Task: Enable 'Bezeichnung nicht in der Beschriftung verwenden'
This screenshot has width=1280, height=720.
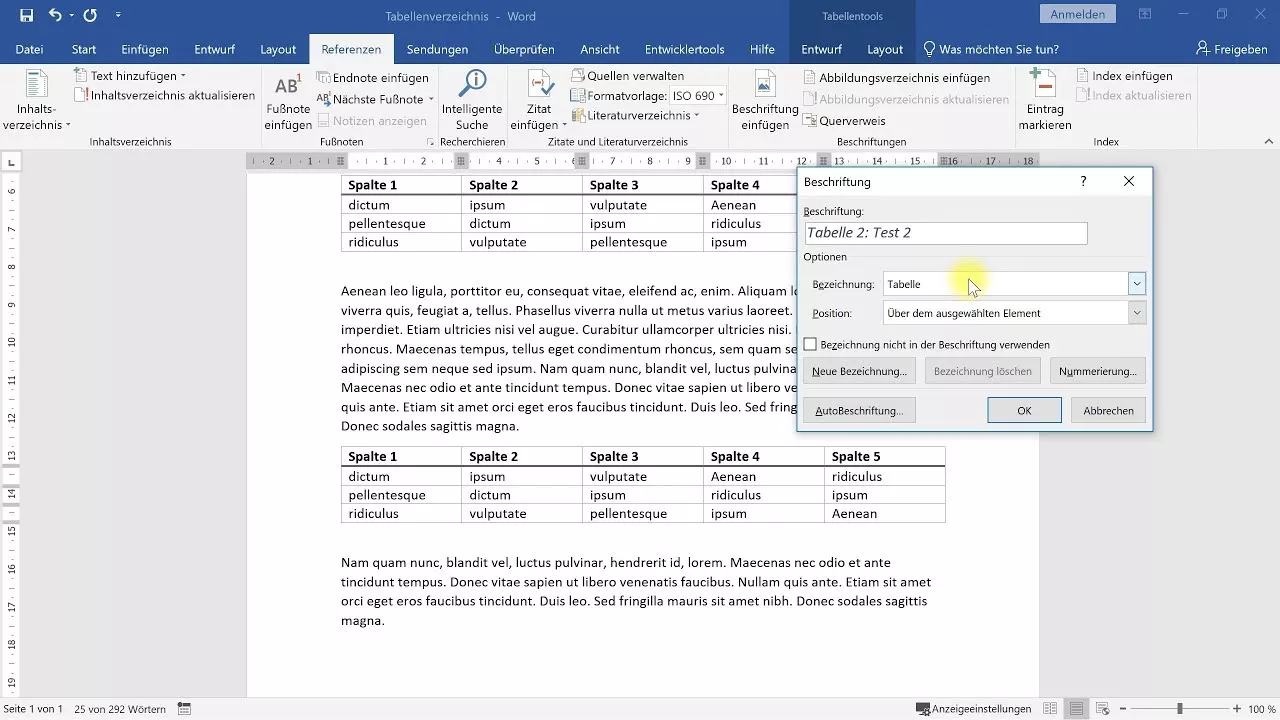Action: click(x=811, y=344)
